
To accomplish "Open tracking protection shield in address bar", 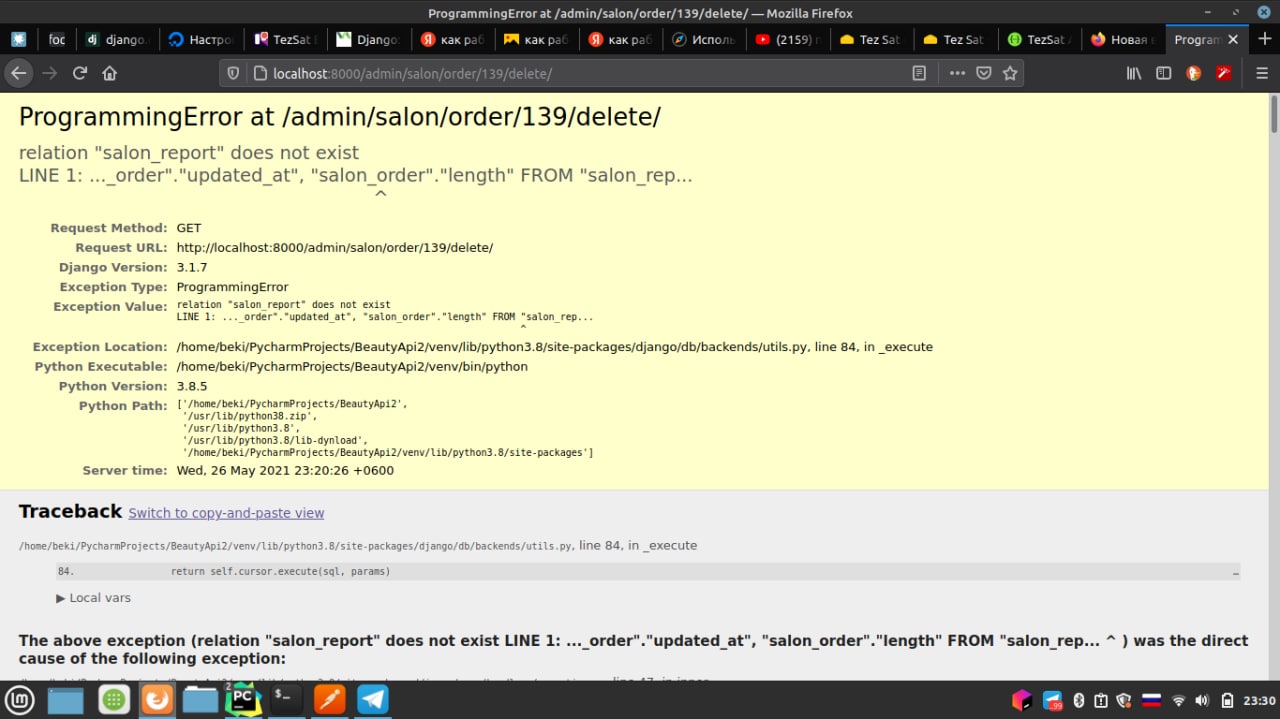I will pyautogui.click(x=233, y=73).
